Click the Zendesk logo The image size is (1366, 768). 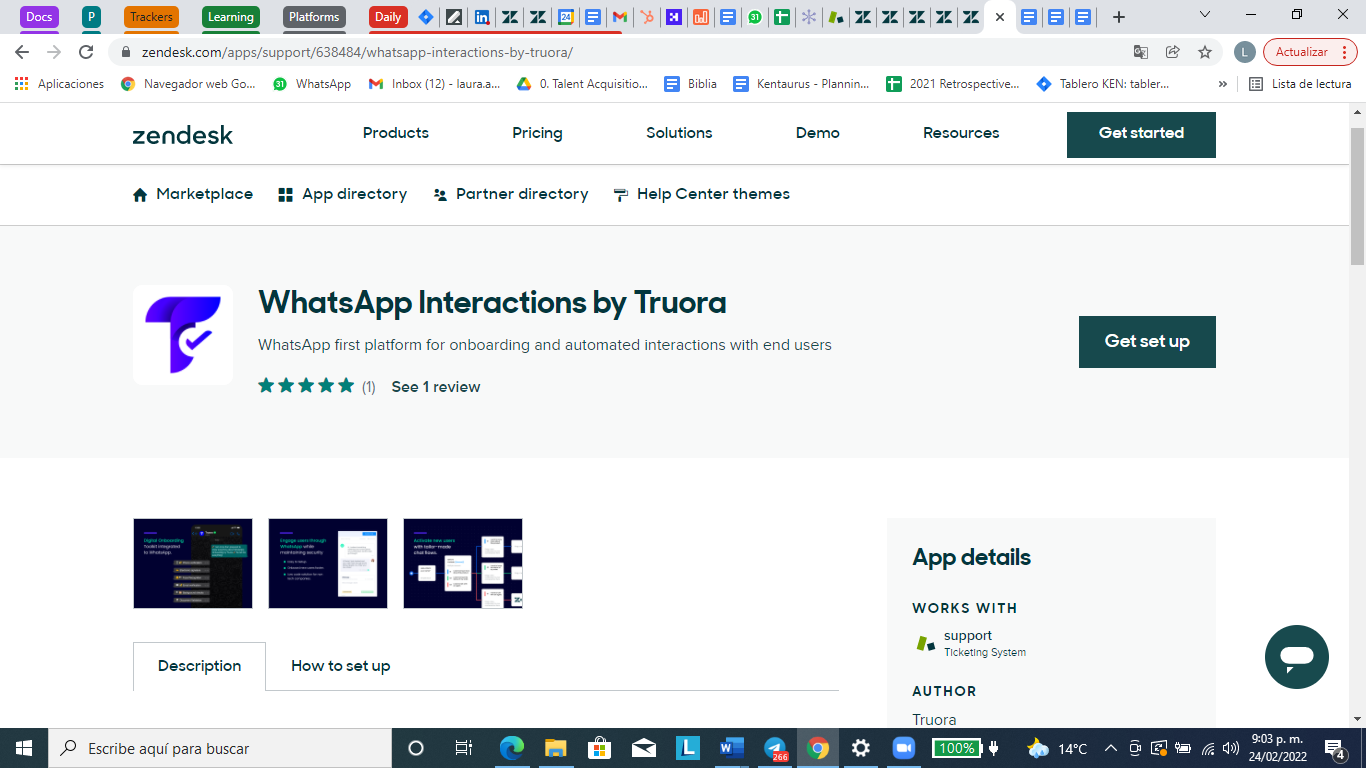182,135
